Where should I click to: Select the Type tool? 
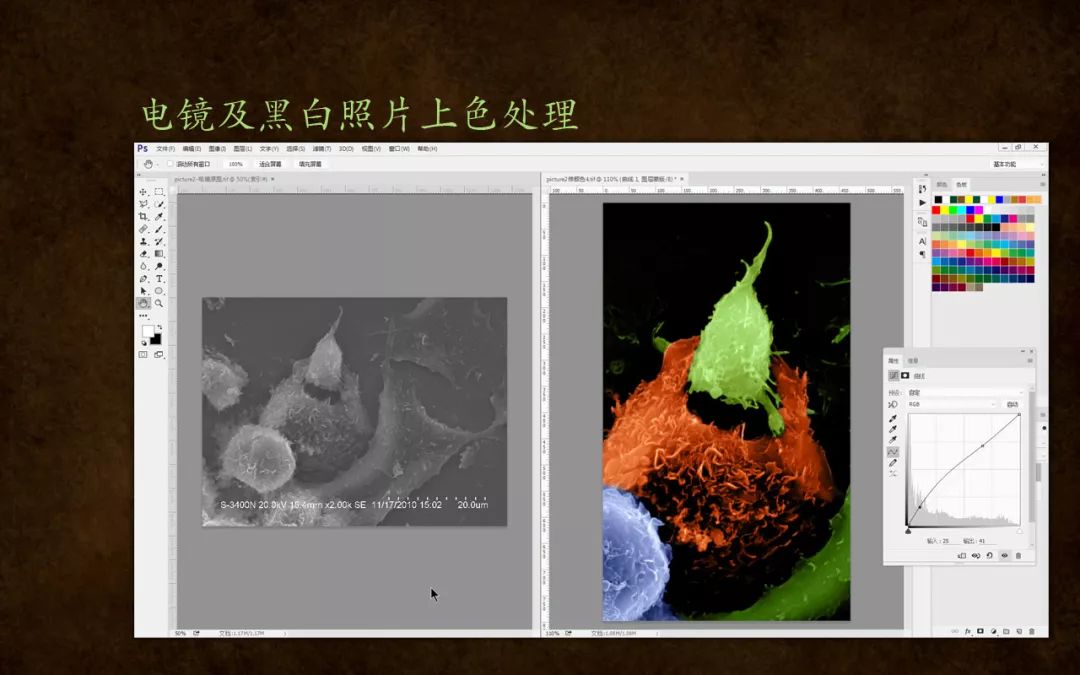coord(159,278)
